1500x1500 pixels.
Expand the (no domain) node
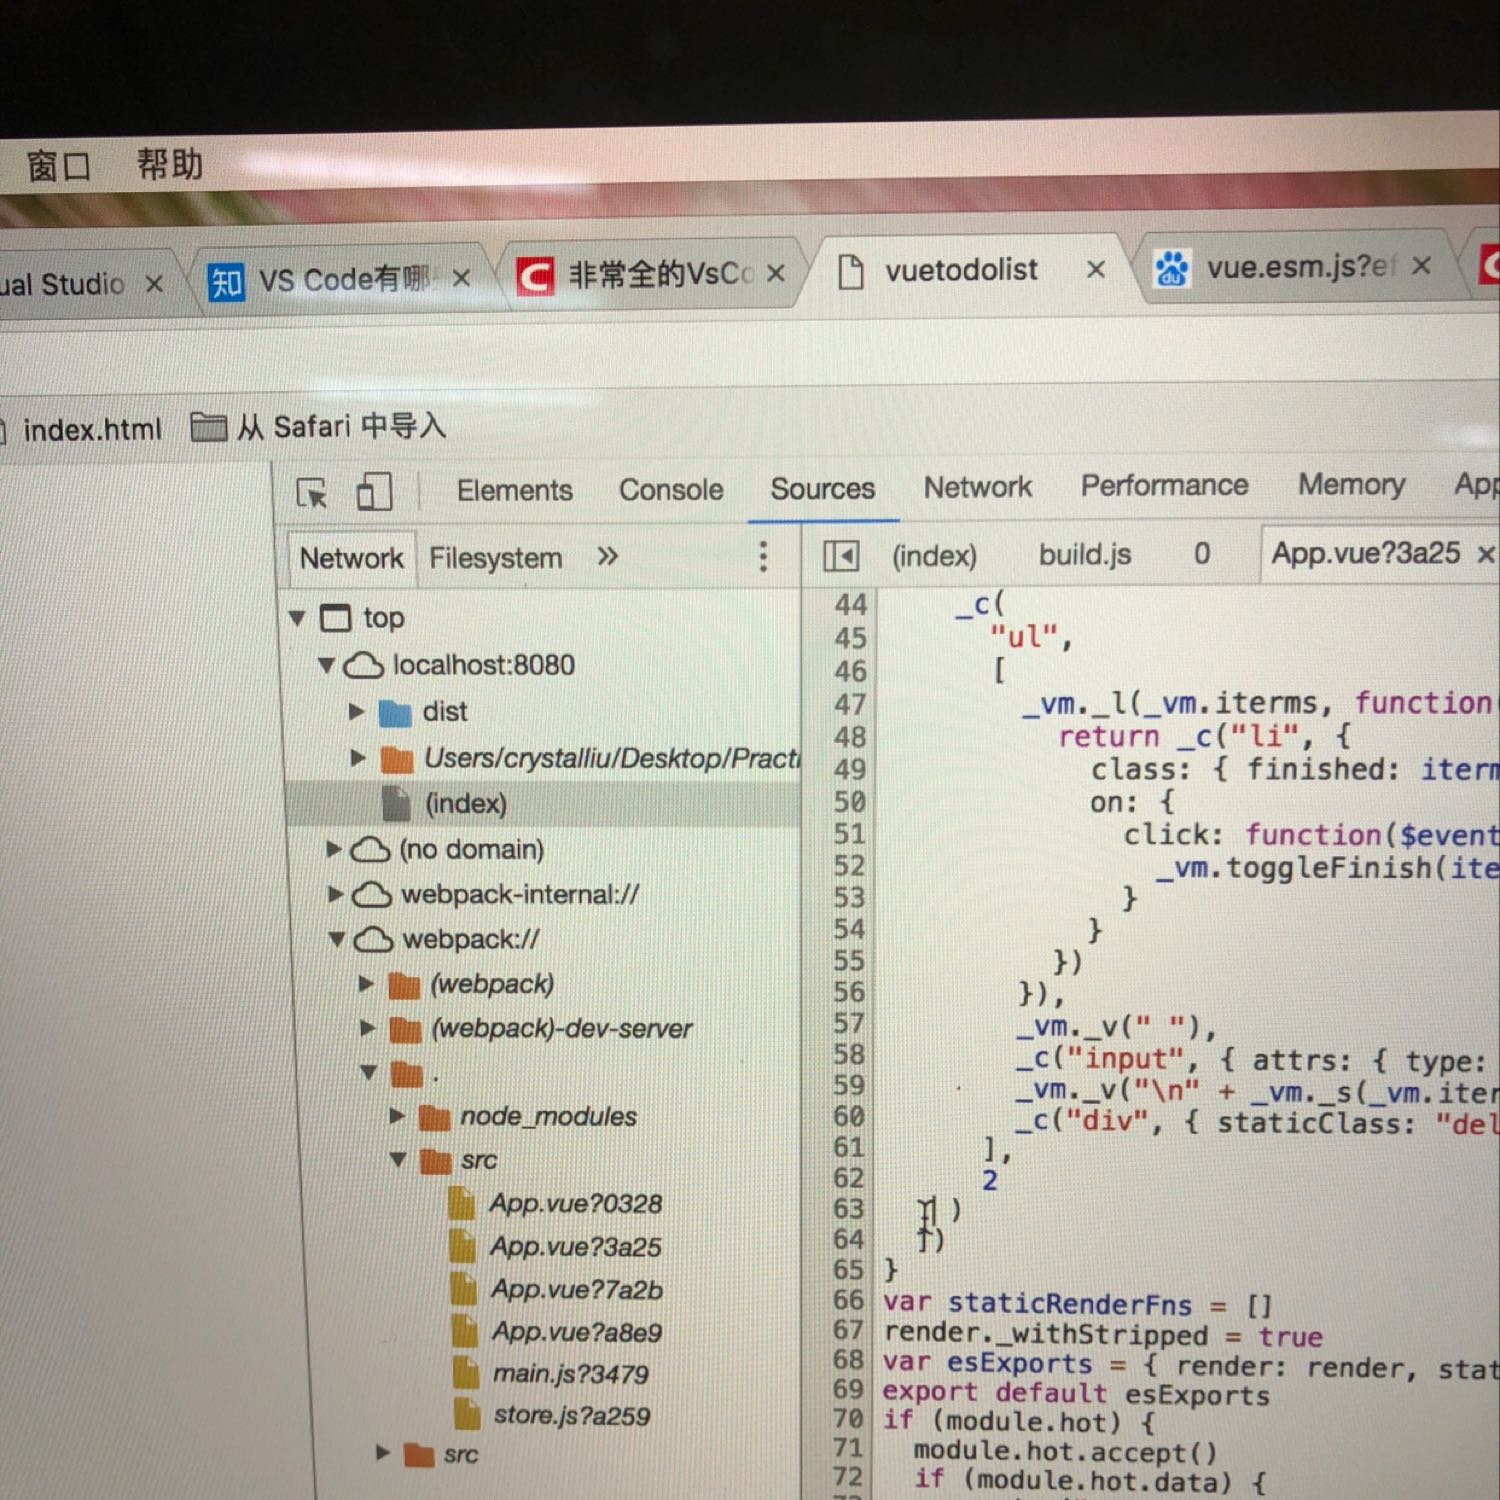pos(335,849)
